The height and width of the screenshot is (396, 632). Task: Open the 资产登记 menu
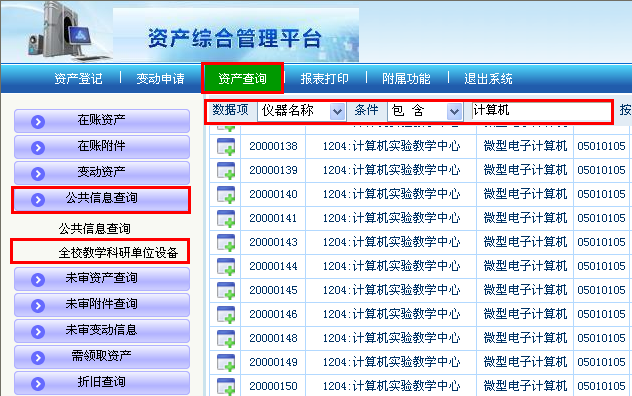(x=78, y=79)
